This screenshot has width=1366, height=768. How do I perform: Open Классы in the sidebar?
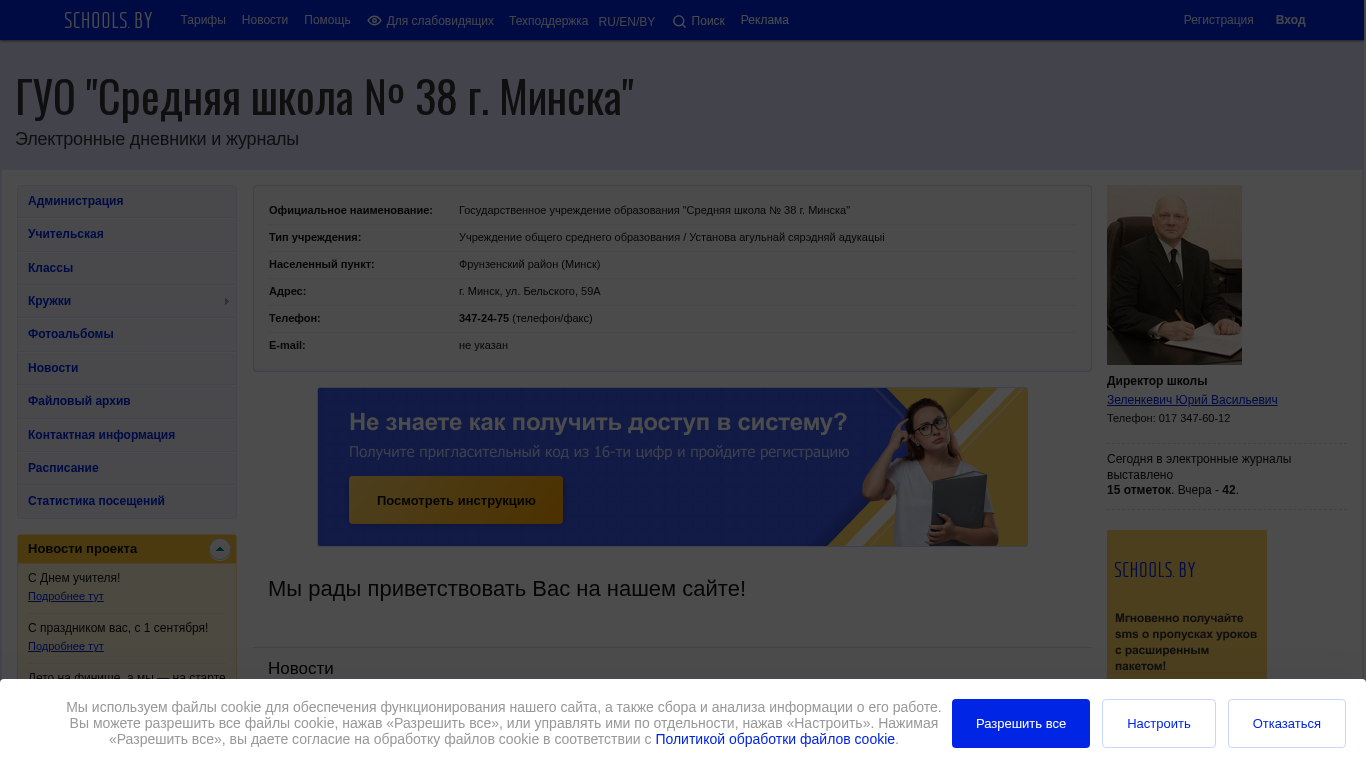pos(127,268)
